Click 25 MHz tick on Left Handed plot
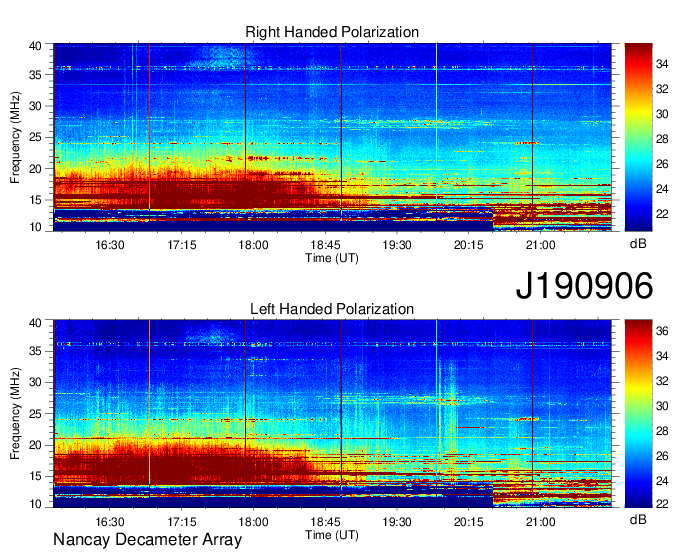Image resolution: width=680 pixels, height=552 pixels. coord(35,414)
